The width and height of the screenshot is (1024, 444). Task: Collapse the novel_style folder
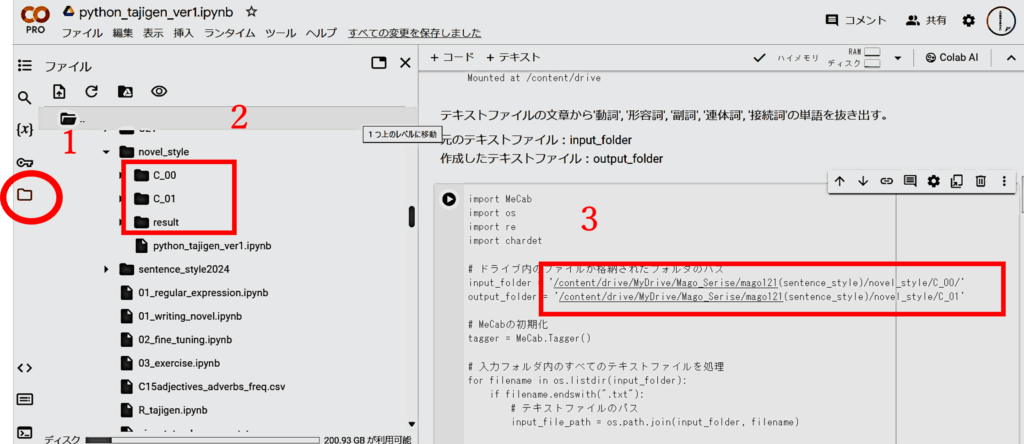(106, 152)
